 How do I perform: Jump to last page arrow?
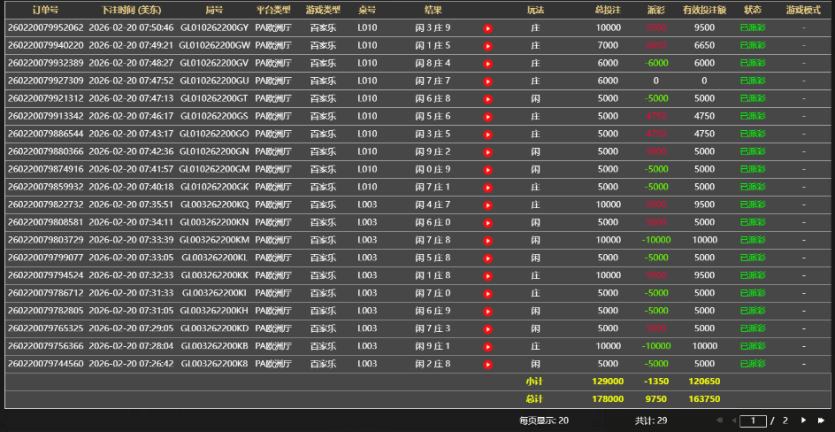tap(821, 421)
